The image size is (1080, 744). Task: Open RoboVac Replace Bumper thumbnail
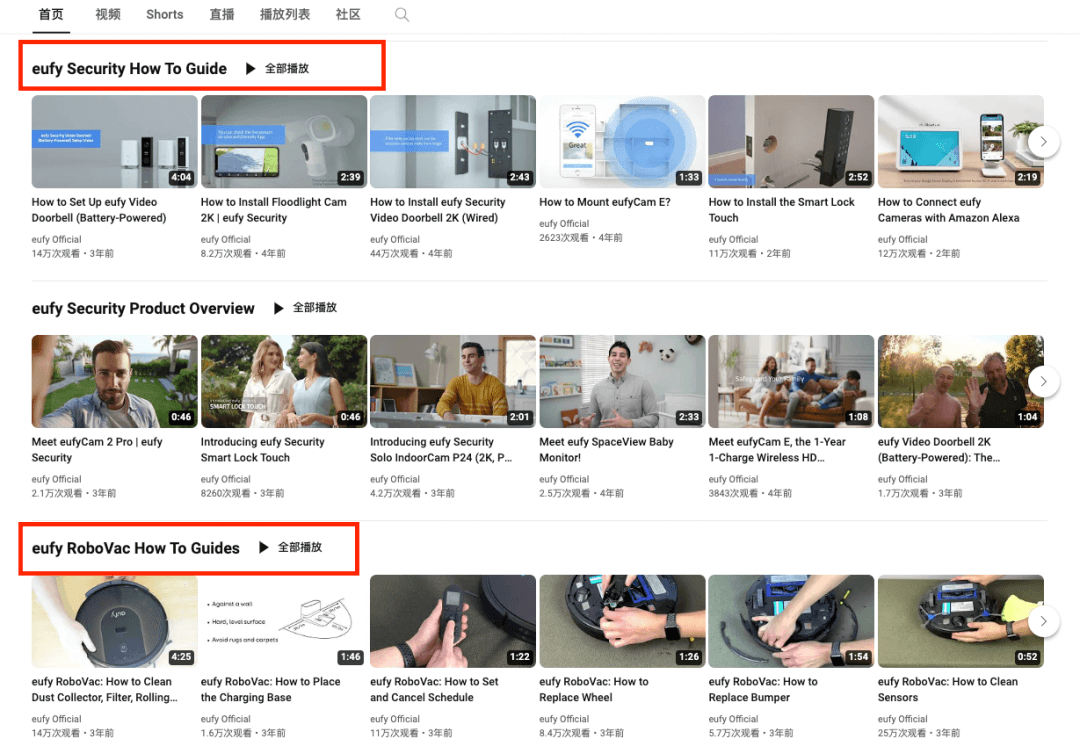click(x=791, y=621)
